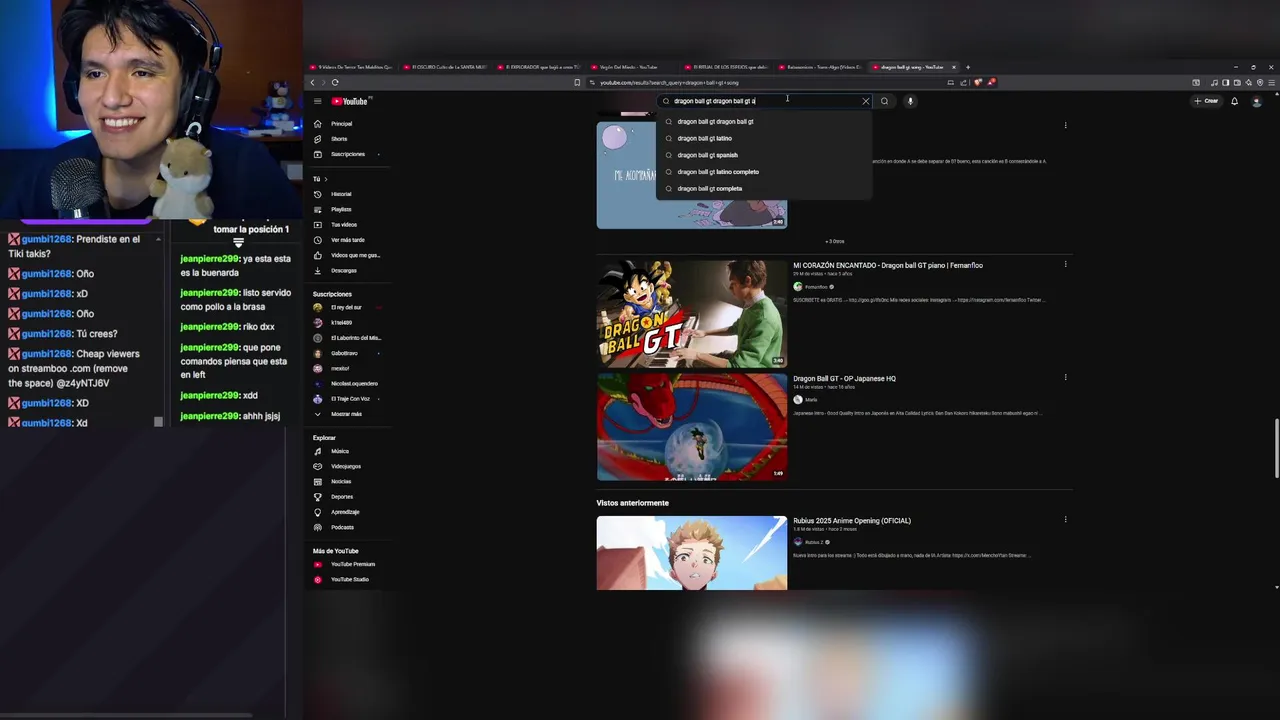The width and height of the screenshot is (1280, 720).
Task: Open El rey del sur channel
Action: pos(346,307)
